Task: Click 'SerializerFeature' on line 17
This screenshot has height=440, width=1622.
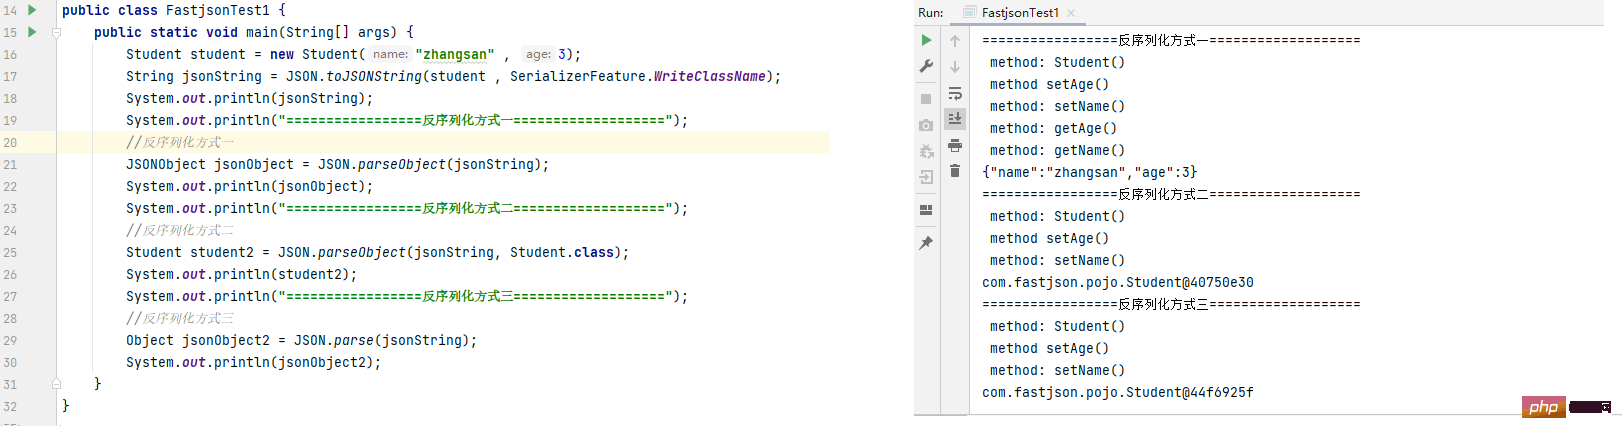Action: tap(578, 76)
